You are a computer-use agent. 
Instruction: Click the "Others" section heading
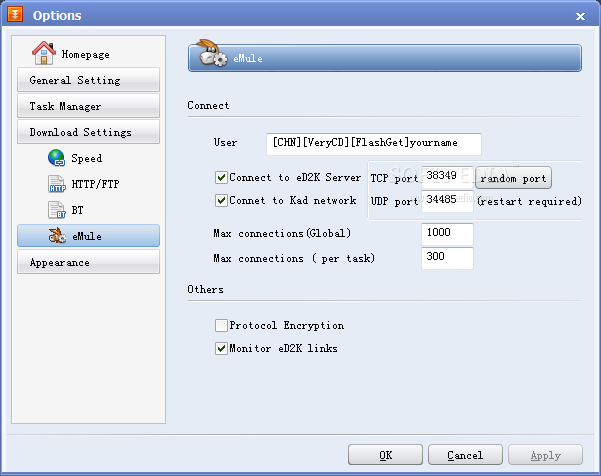(x=205, y=289)
